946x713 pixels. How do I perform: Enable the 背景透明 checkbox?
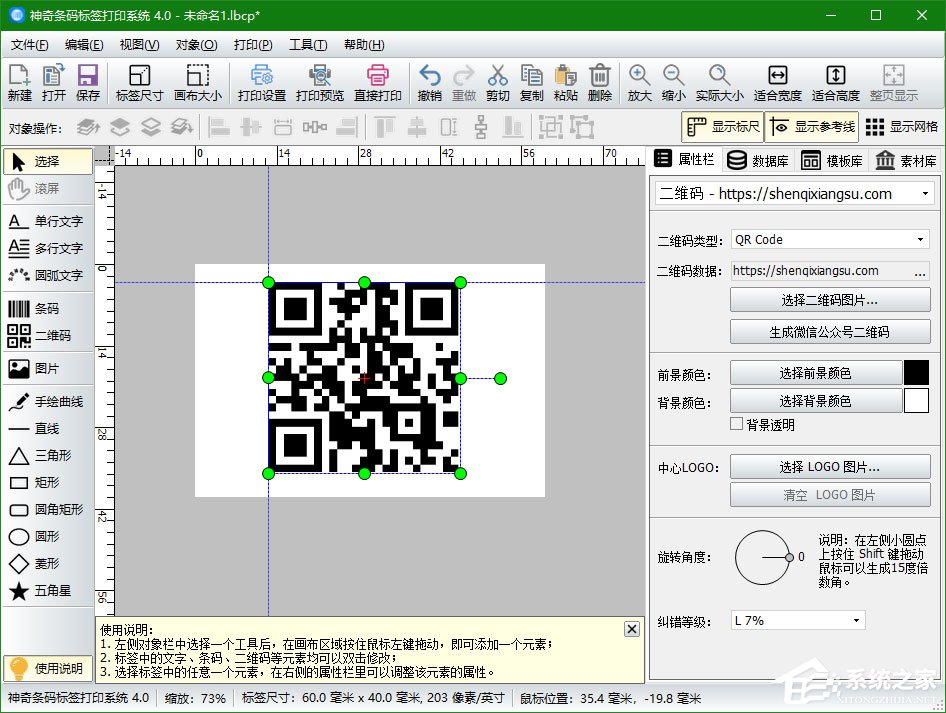(x=738, y=425)
